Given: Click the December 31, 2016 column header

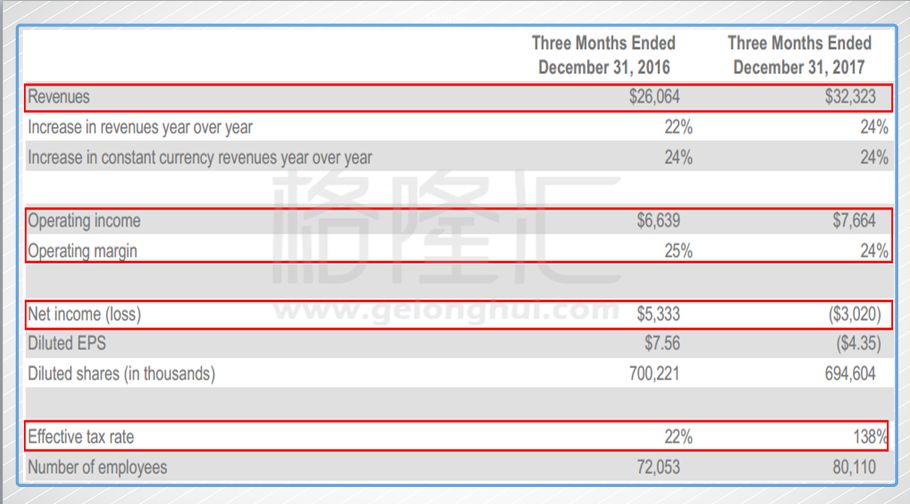Looking at the screenshot, I should click(603, 55).
